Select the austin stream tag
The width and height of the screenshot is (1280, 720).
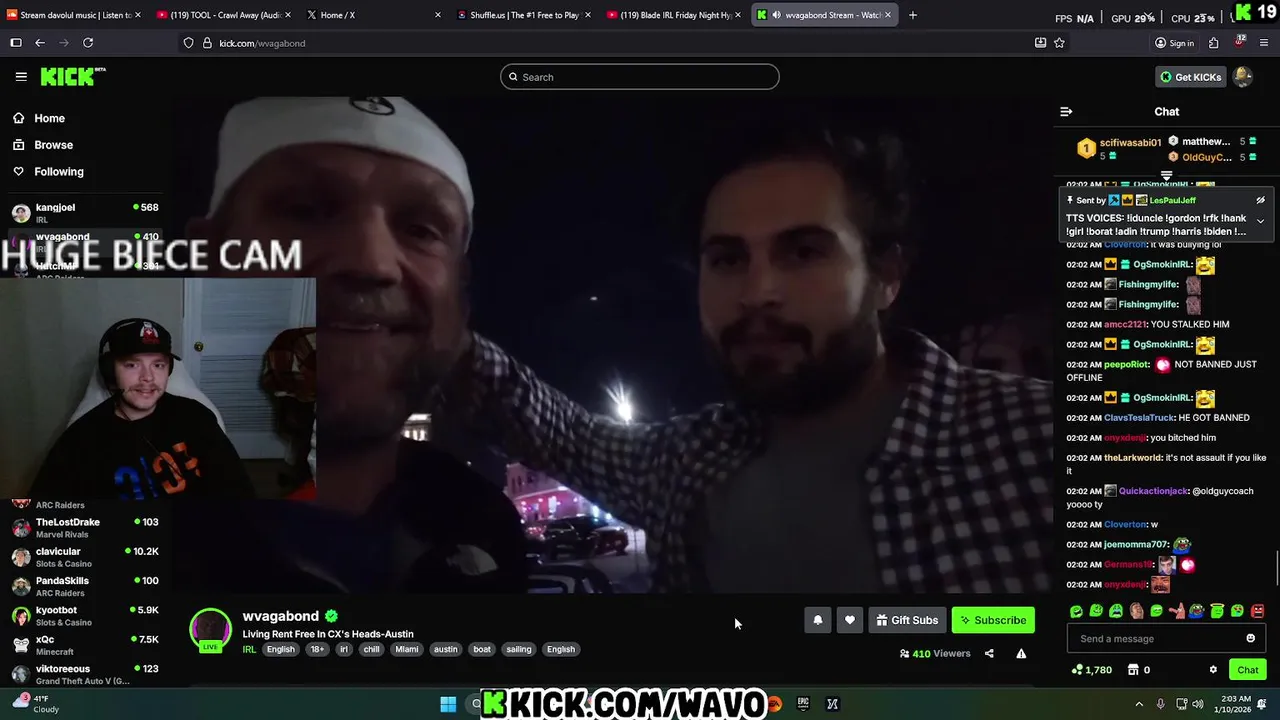[445, 649]
